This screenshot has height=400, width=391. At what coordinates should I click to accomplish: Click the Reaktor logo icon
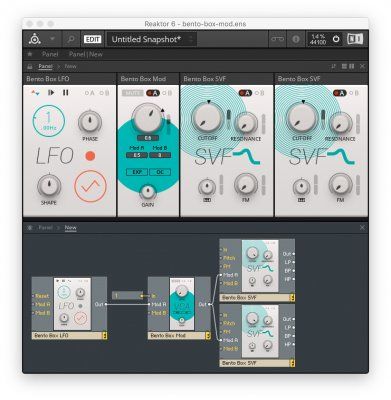point(35,39)
